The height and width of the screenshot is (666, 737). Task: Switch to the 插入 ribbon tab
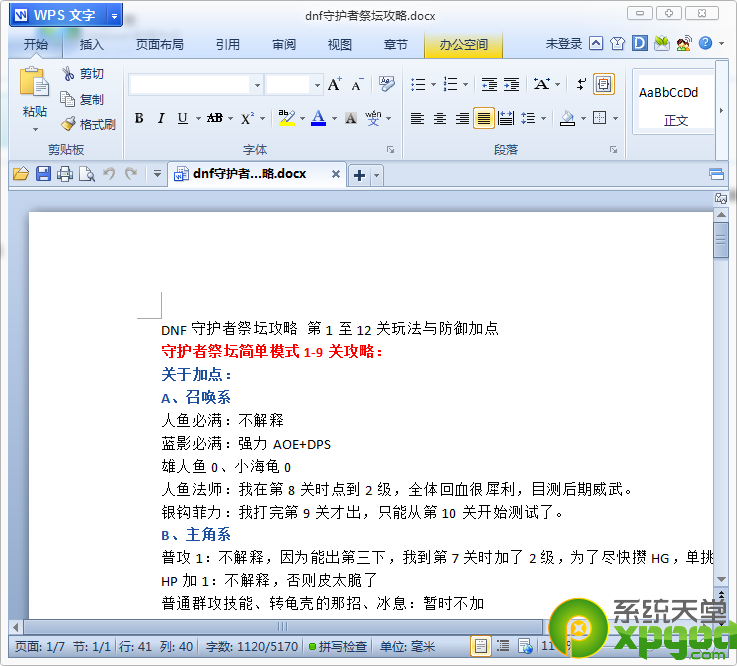pos(91,45)
